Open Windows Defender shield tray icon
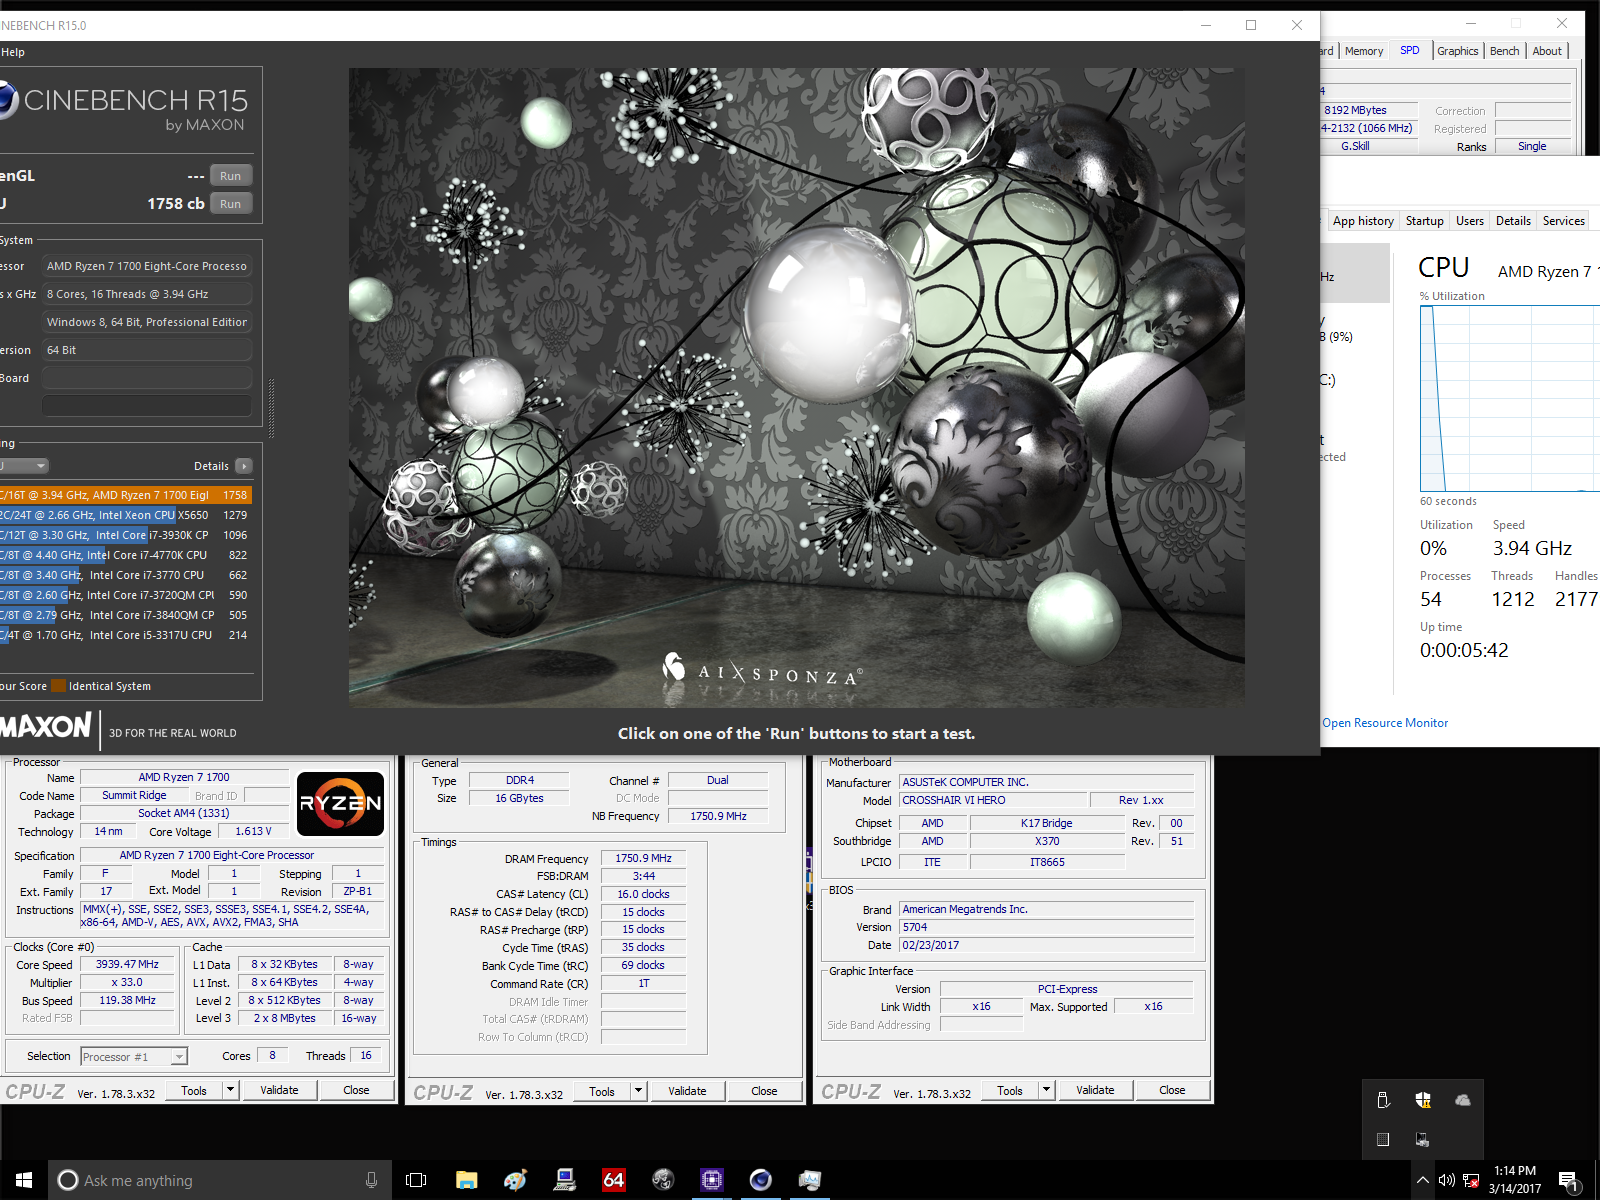Screen dimensions: 1600x1200 point(1423,1100)
